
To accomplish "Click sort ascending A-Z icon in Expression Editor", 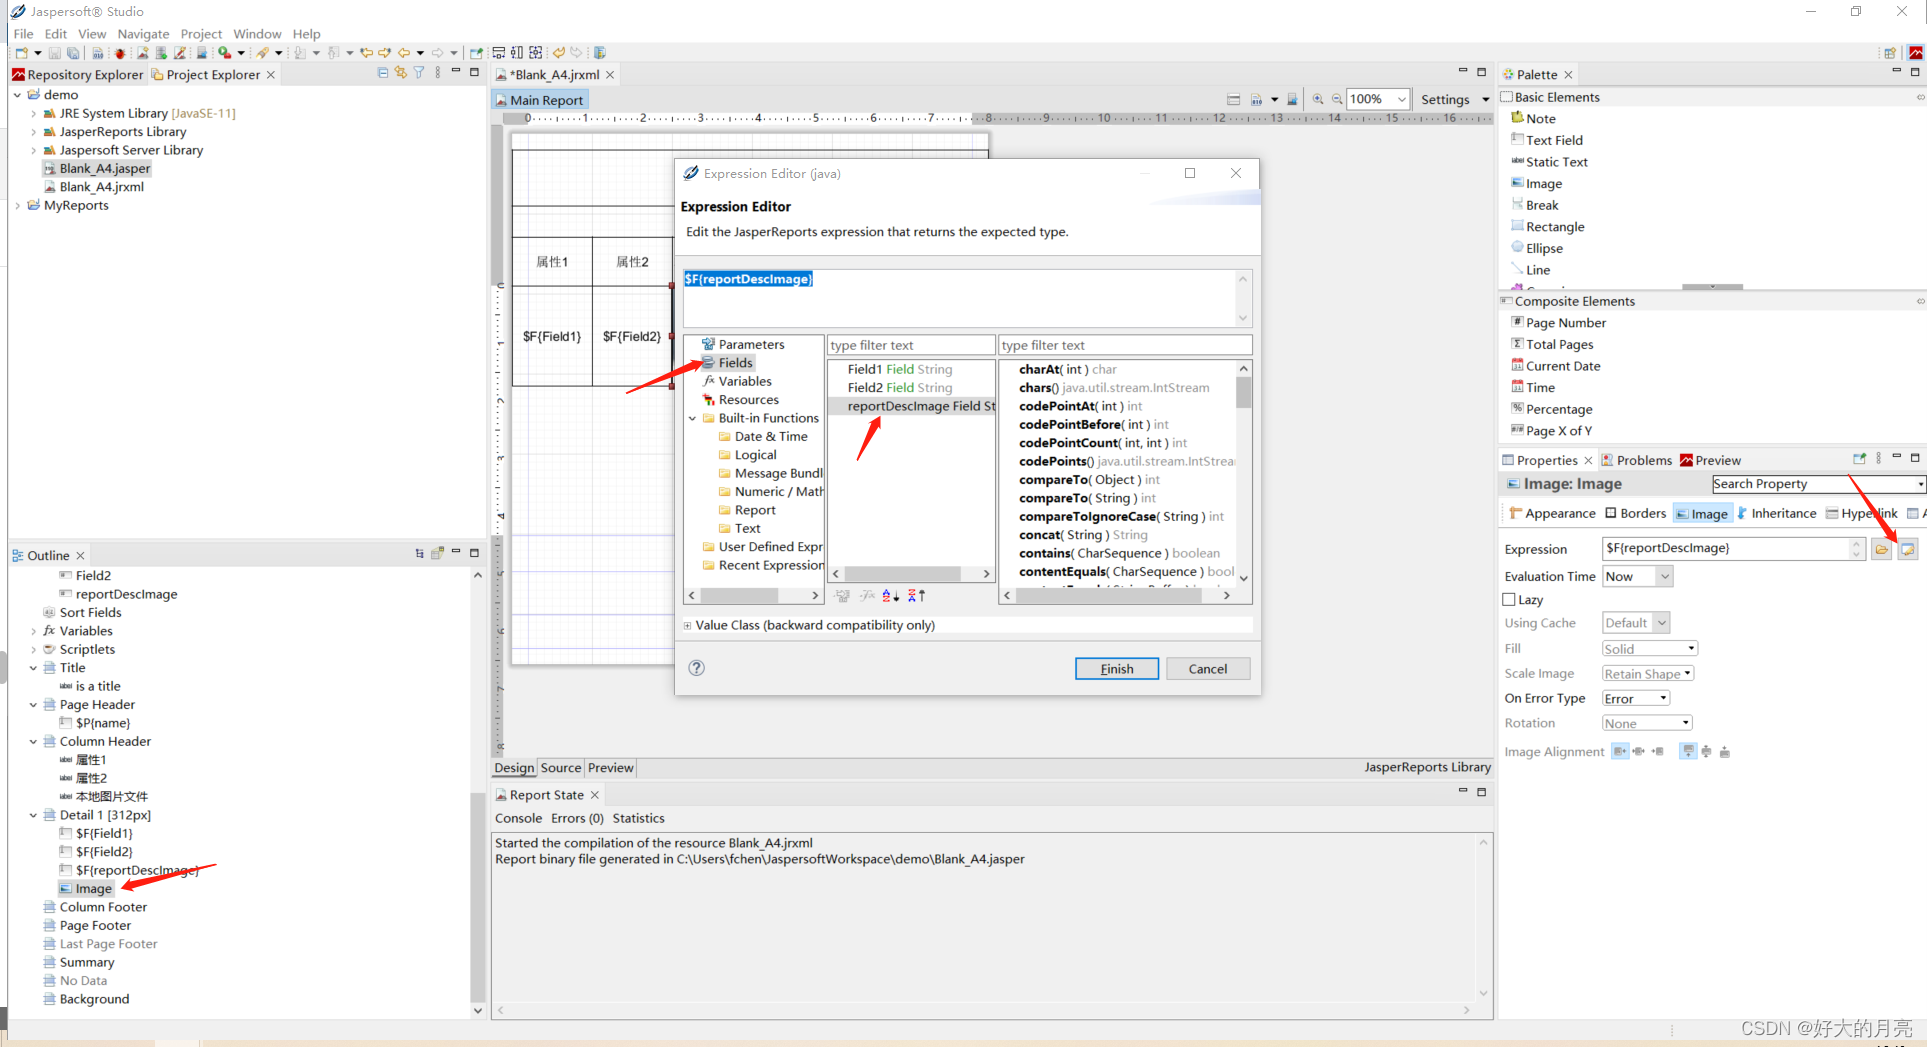I will (890, 596).
